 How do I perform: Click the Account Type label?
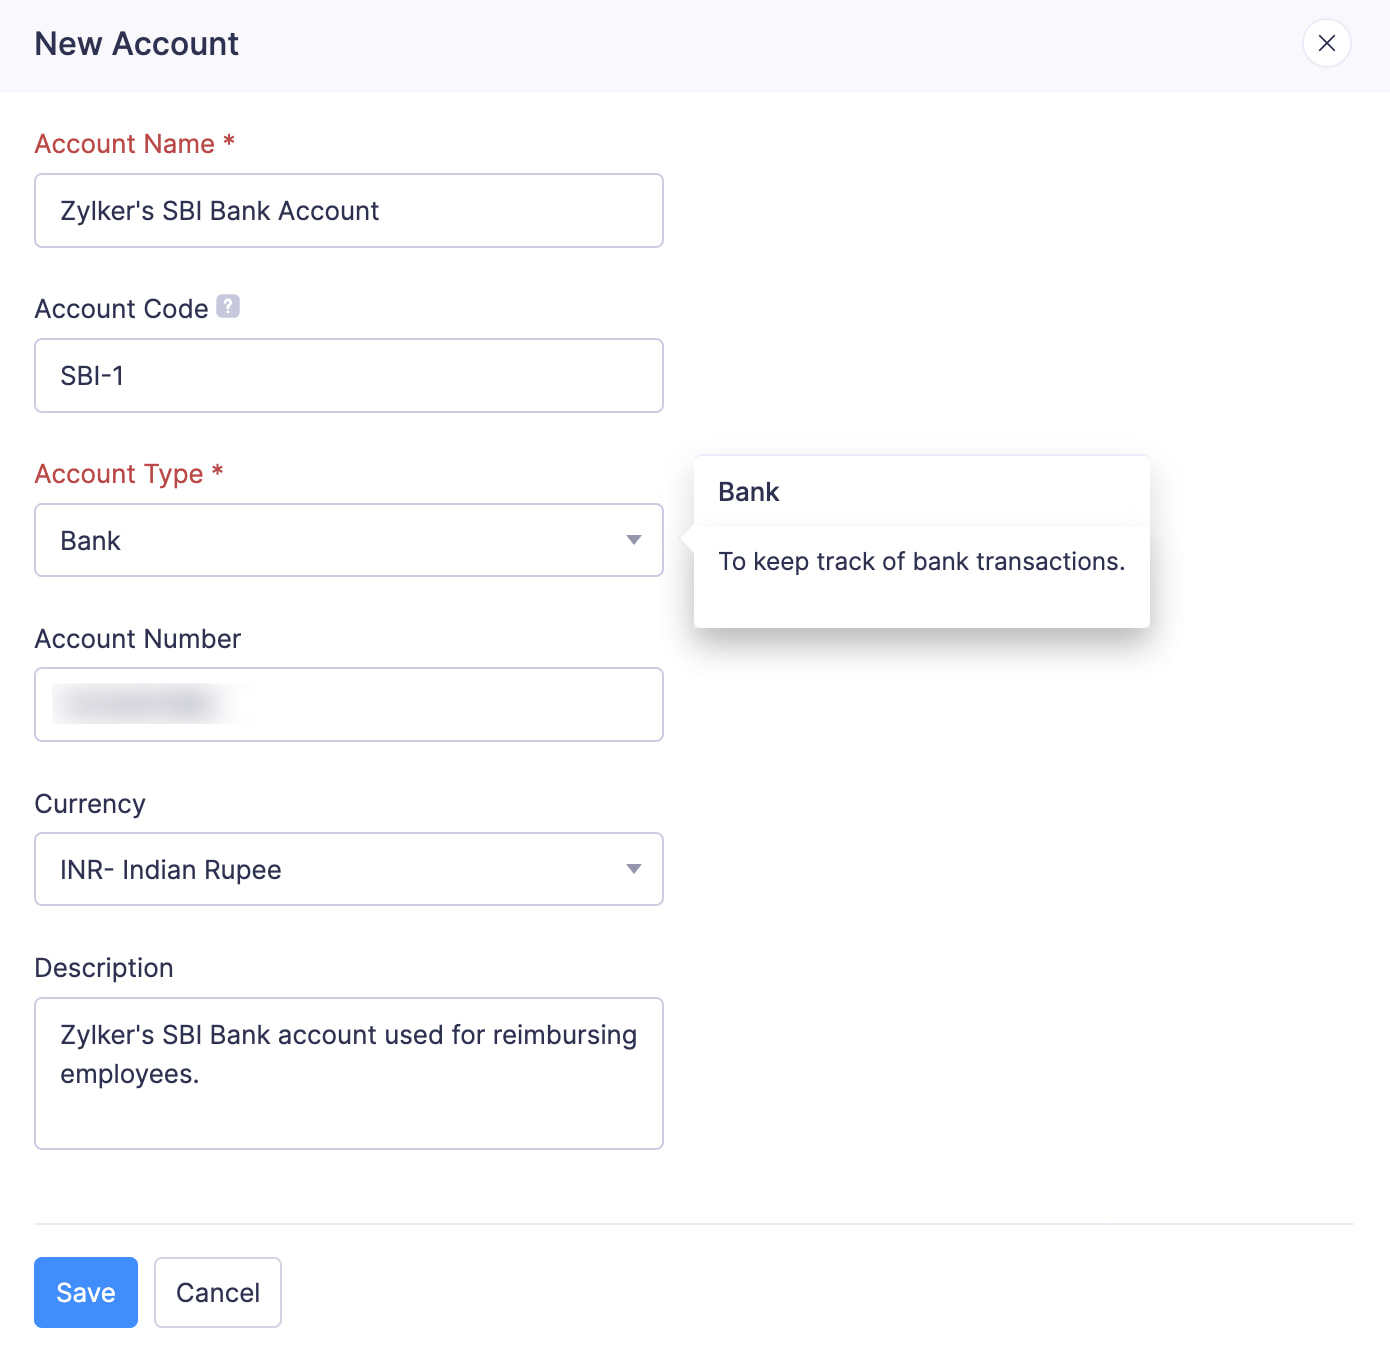[x=119, y=474]
